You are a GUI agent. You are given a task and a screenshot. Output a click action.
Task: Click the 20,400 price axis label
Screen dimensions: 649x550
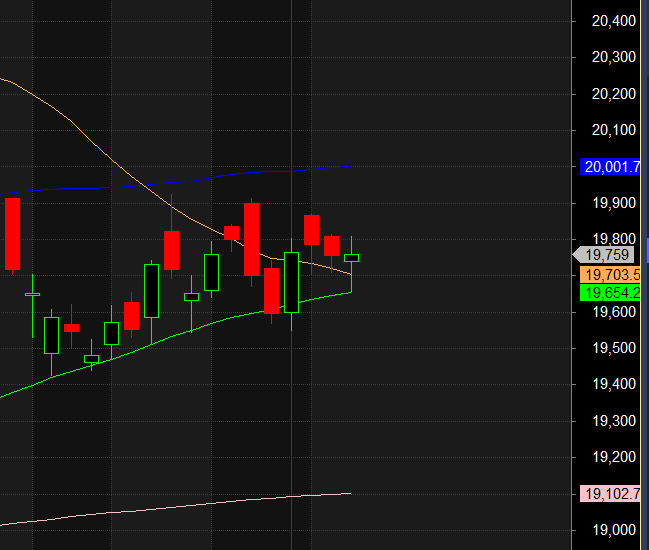614,21
